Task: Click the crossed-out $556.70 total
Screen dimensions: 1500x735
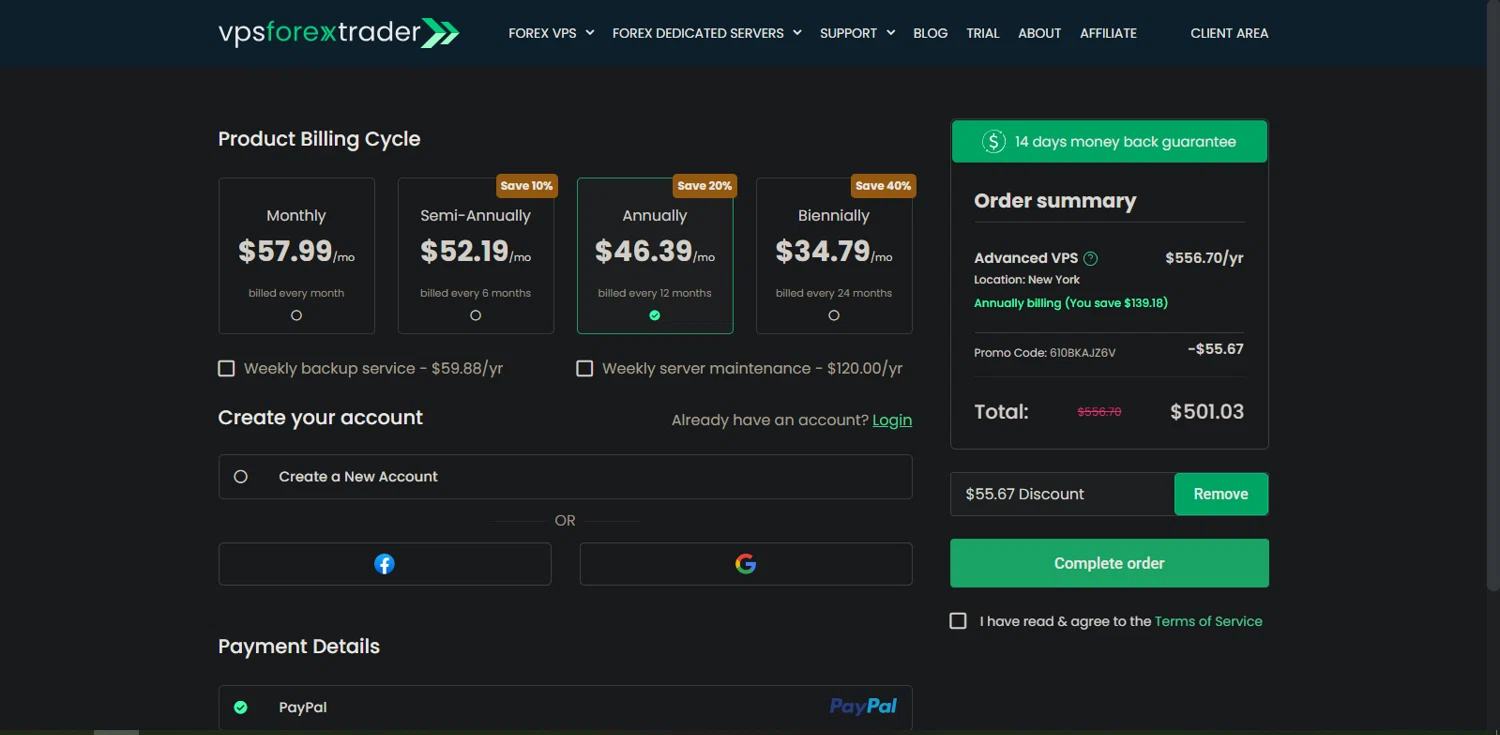Action: (x=1099, y=412)
